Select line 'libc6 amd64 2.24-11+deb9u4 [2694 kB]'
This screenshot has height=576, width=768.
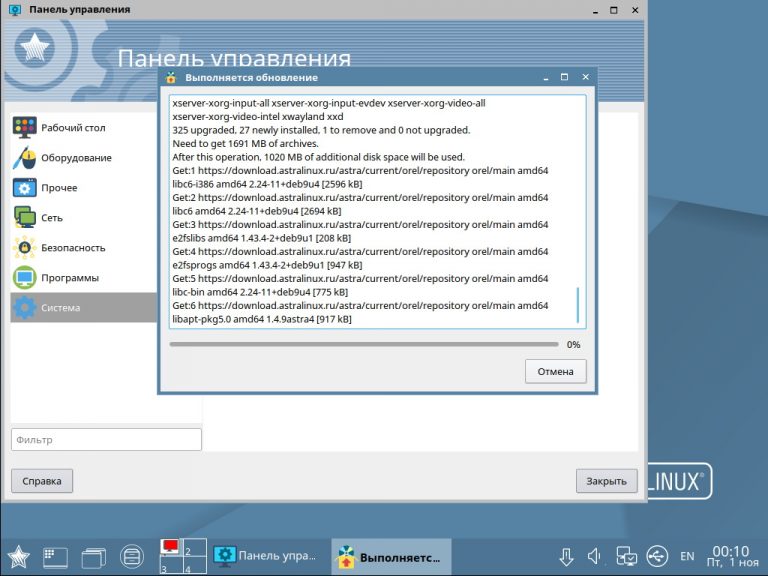[257, 211]
